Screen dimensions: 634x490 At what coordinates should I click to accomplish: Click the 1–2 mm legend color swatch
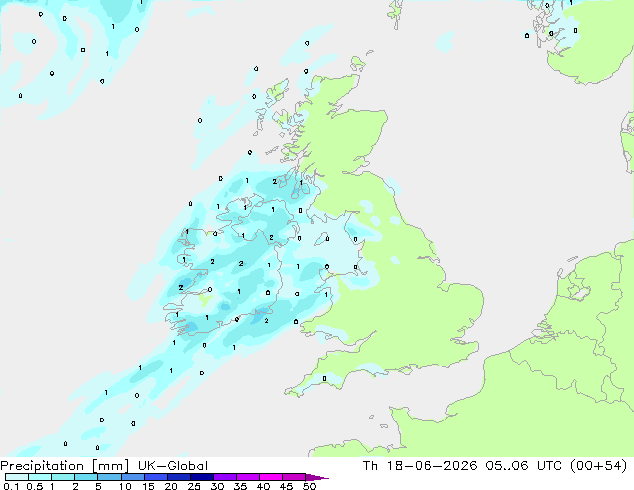tap(63, 477)
